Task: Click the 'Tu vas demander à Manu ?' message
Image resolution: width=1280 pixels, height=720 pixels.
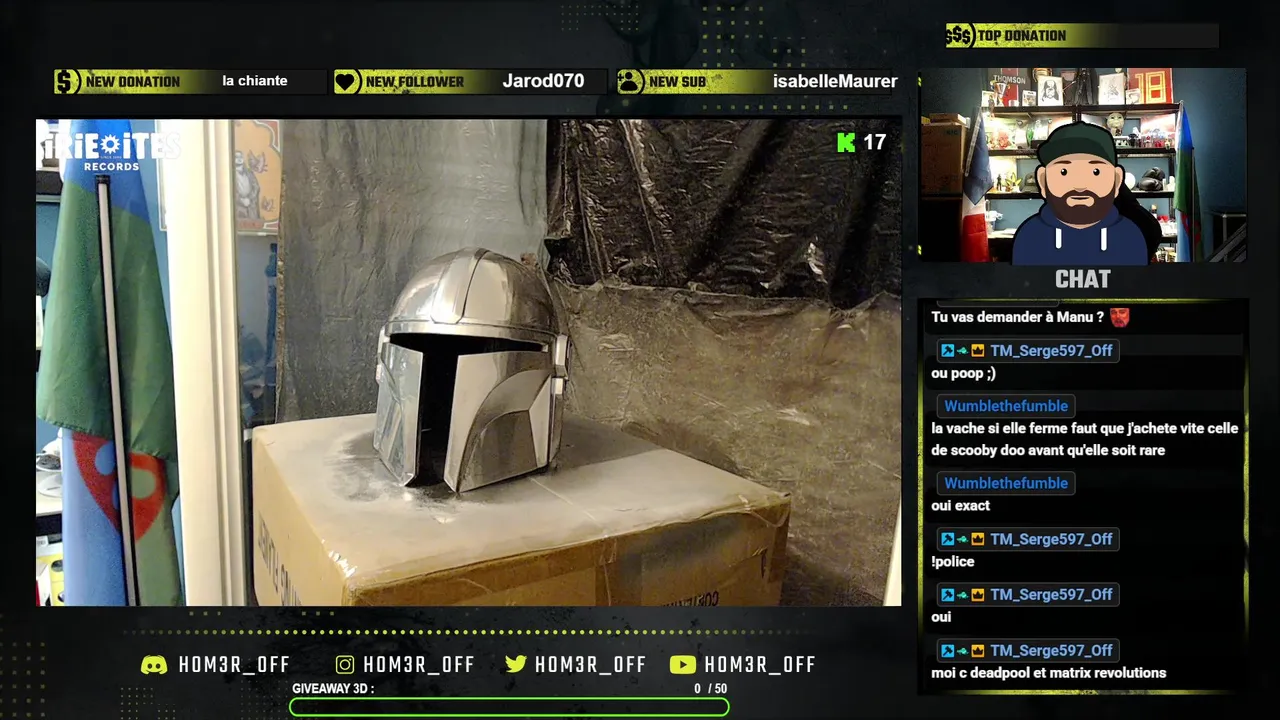Action: pyautogui.click(x=1017, y=317)
